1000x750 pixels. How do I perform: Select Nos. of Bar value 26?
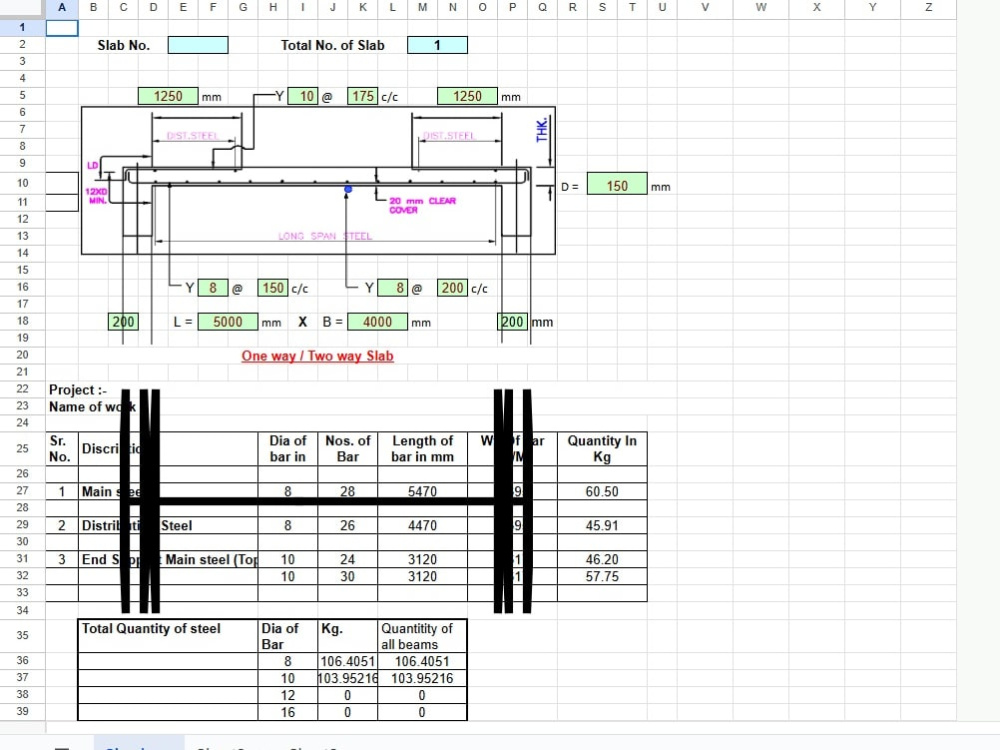(348, 526)
